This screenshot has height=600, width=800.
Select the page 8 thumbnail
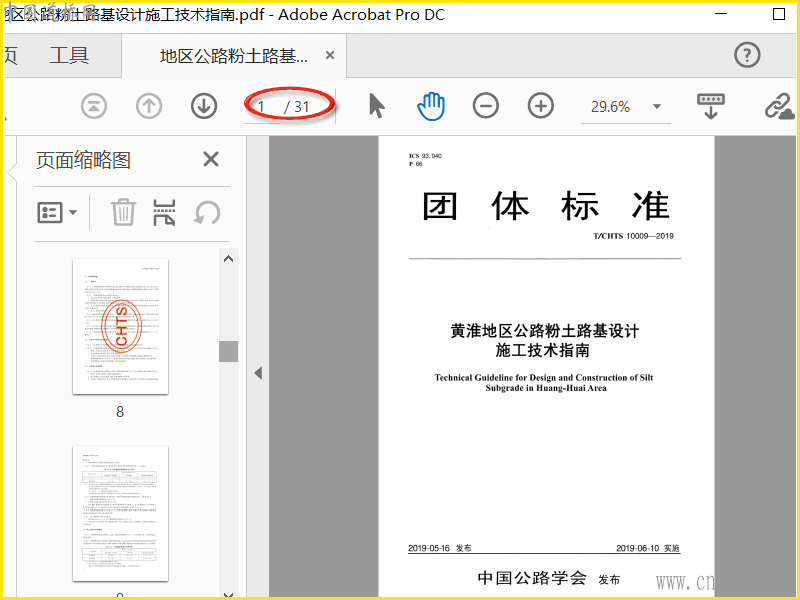tap(120, 327)
